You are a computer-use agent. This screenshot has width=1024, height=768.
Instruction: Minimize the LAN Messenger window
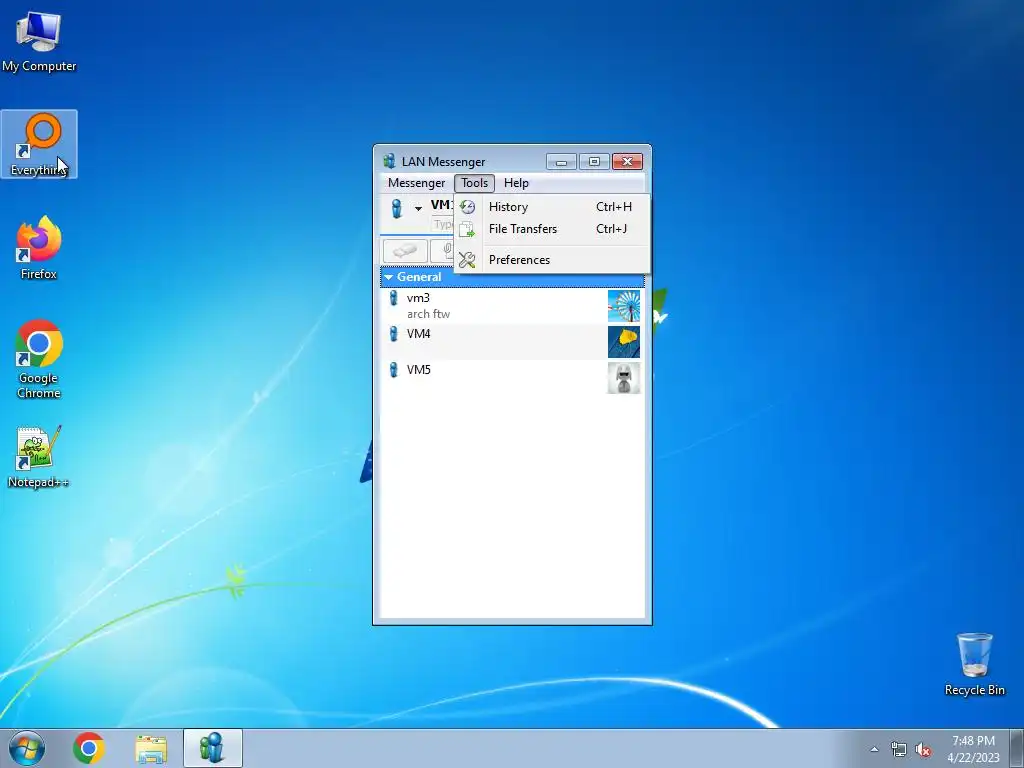coord(561,161)
